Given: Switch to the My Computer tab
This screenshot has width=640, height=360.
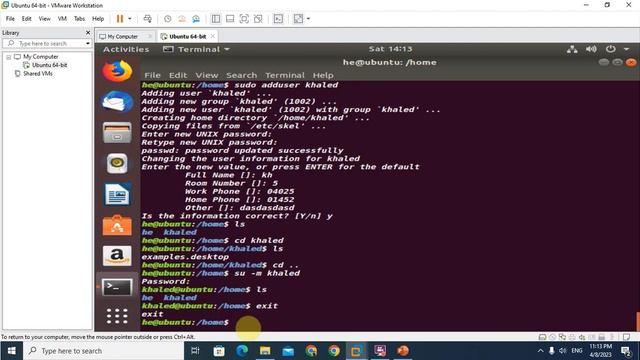Looking at the screenshot, I should click(123, 36).
